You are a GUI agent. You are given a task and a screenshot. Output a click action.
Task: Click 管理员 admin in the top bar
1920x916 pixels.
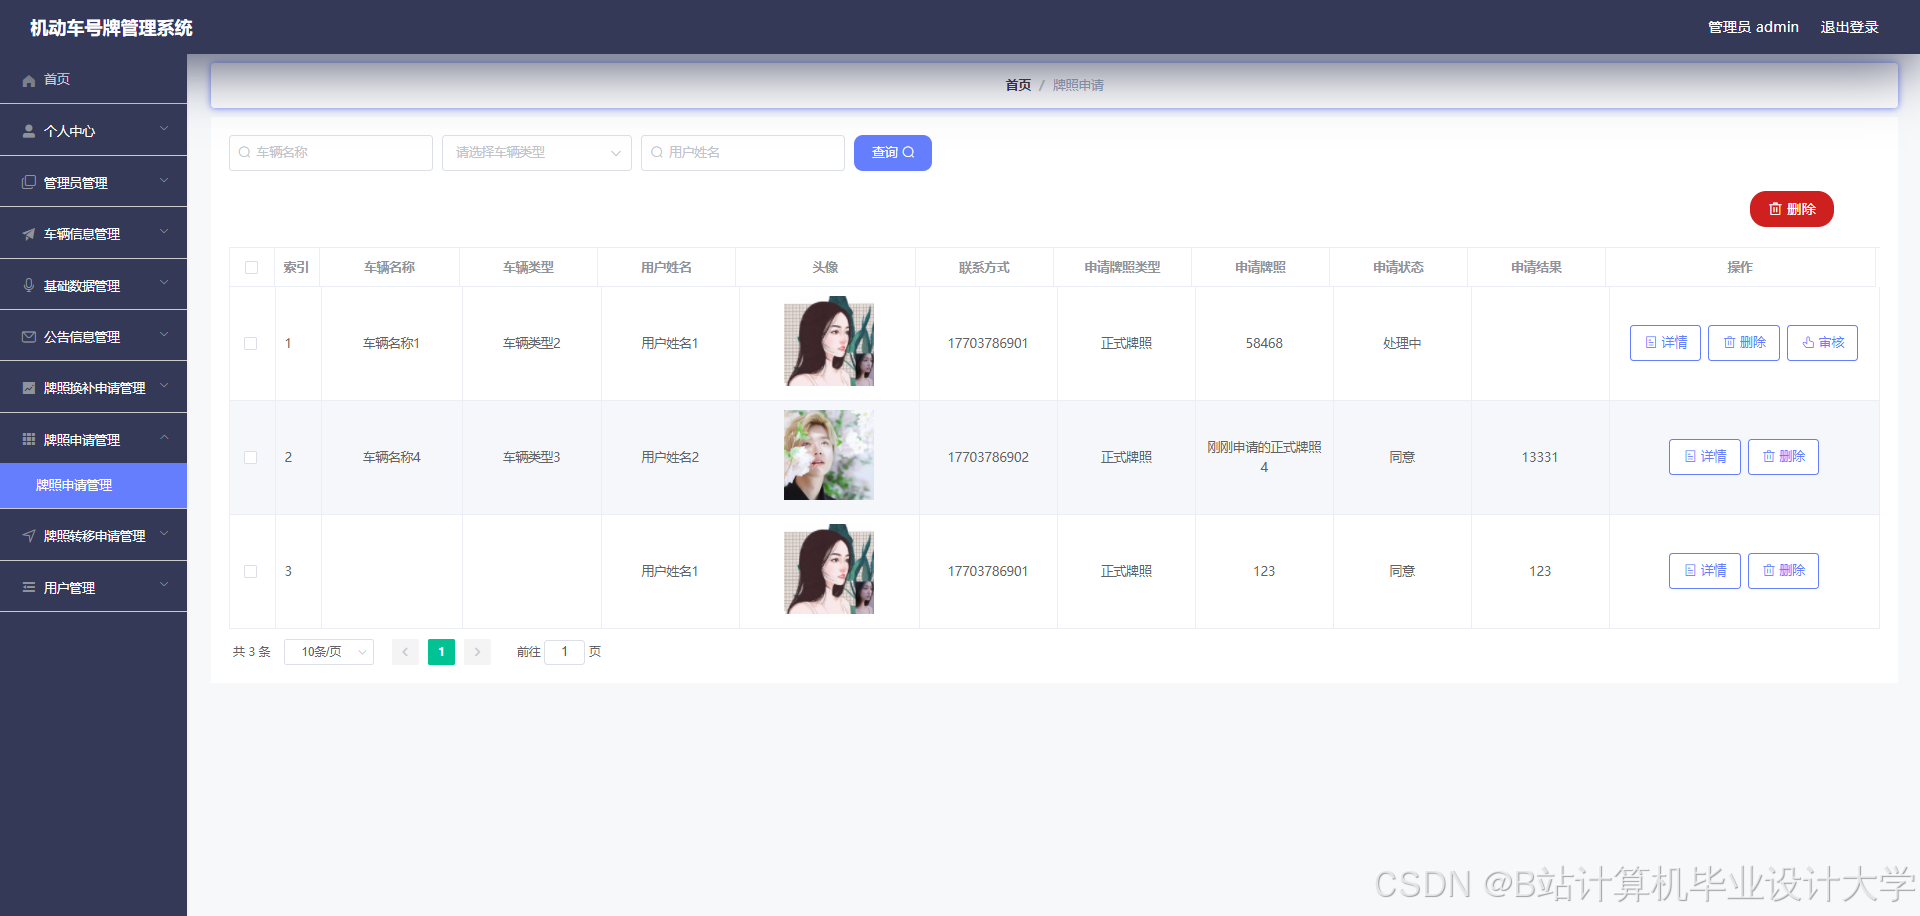(x=1753, y=27)
